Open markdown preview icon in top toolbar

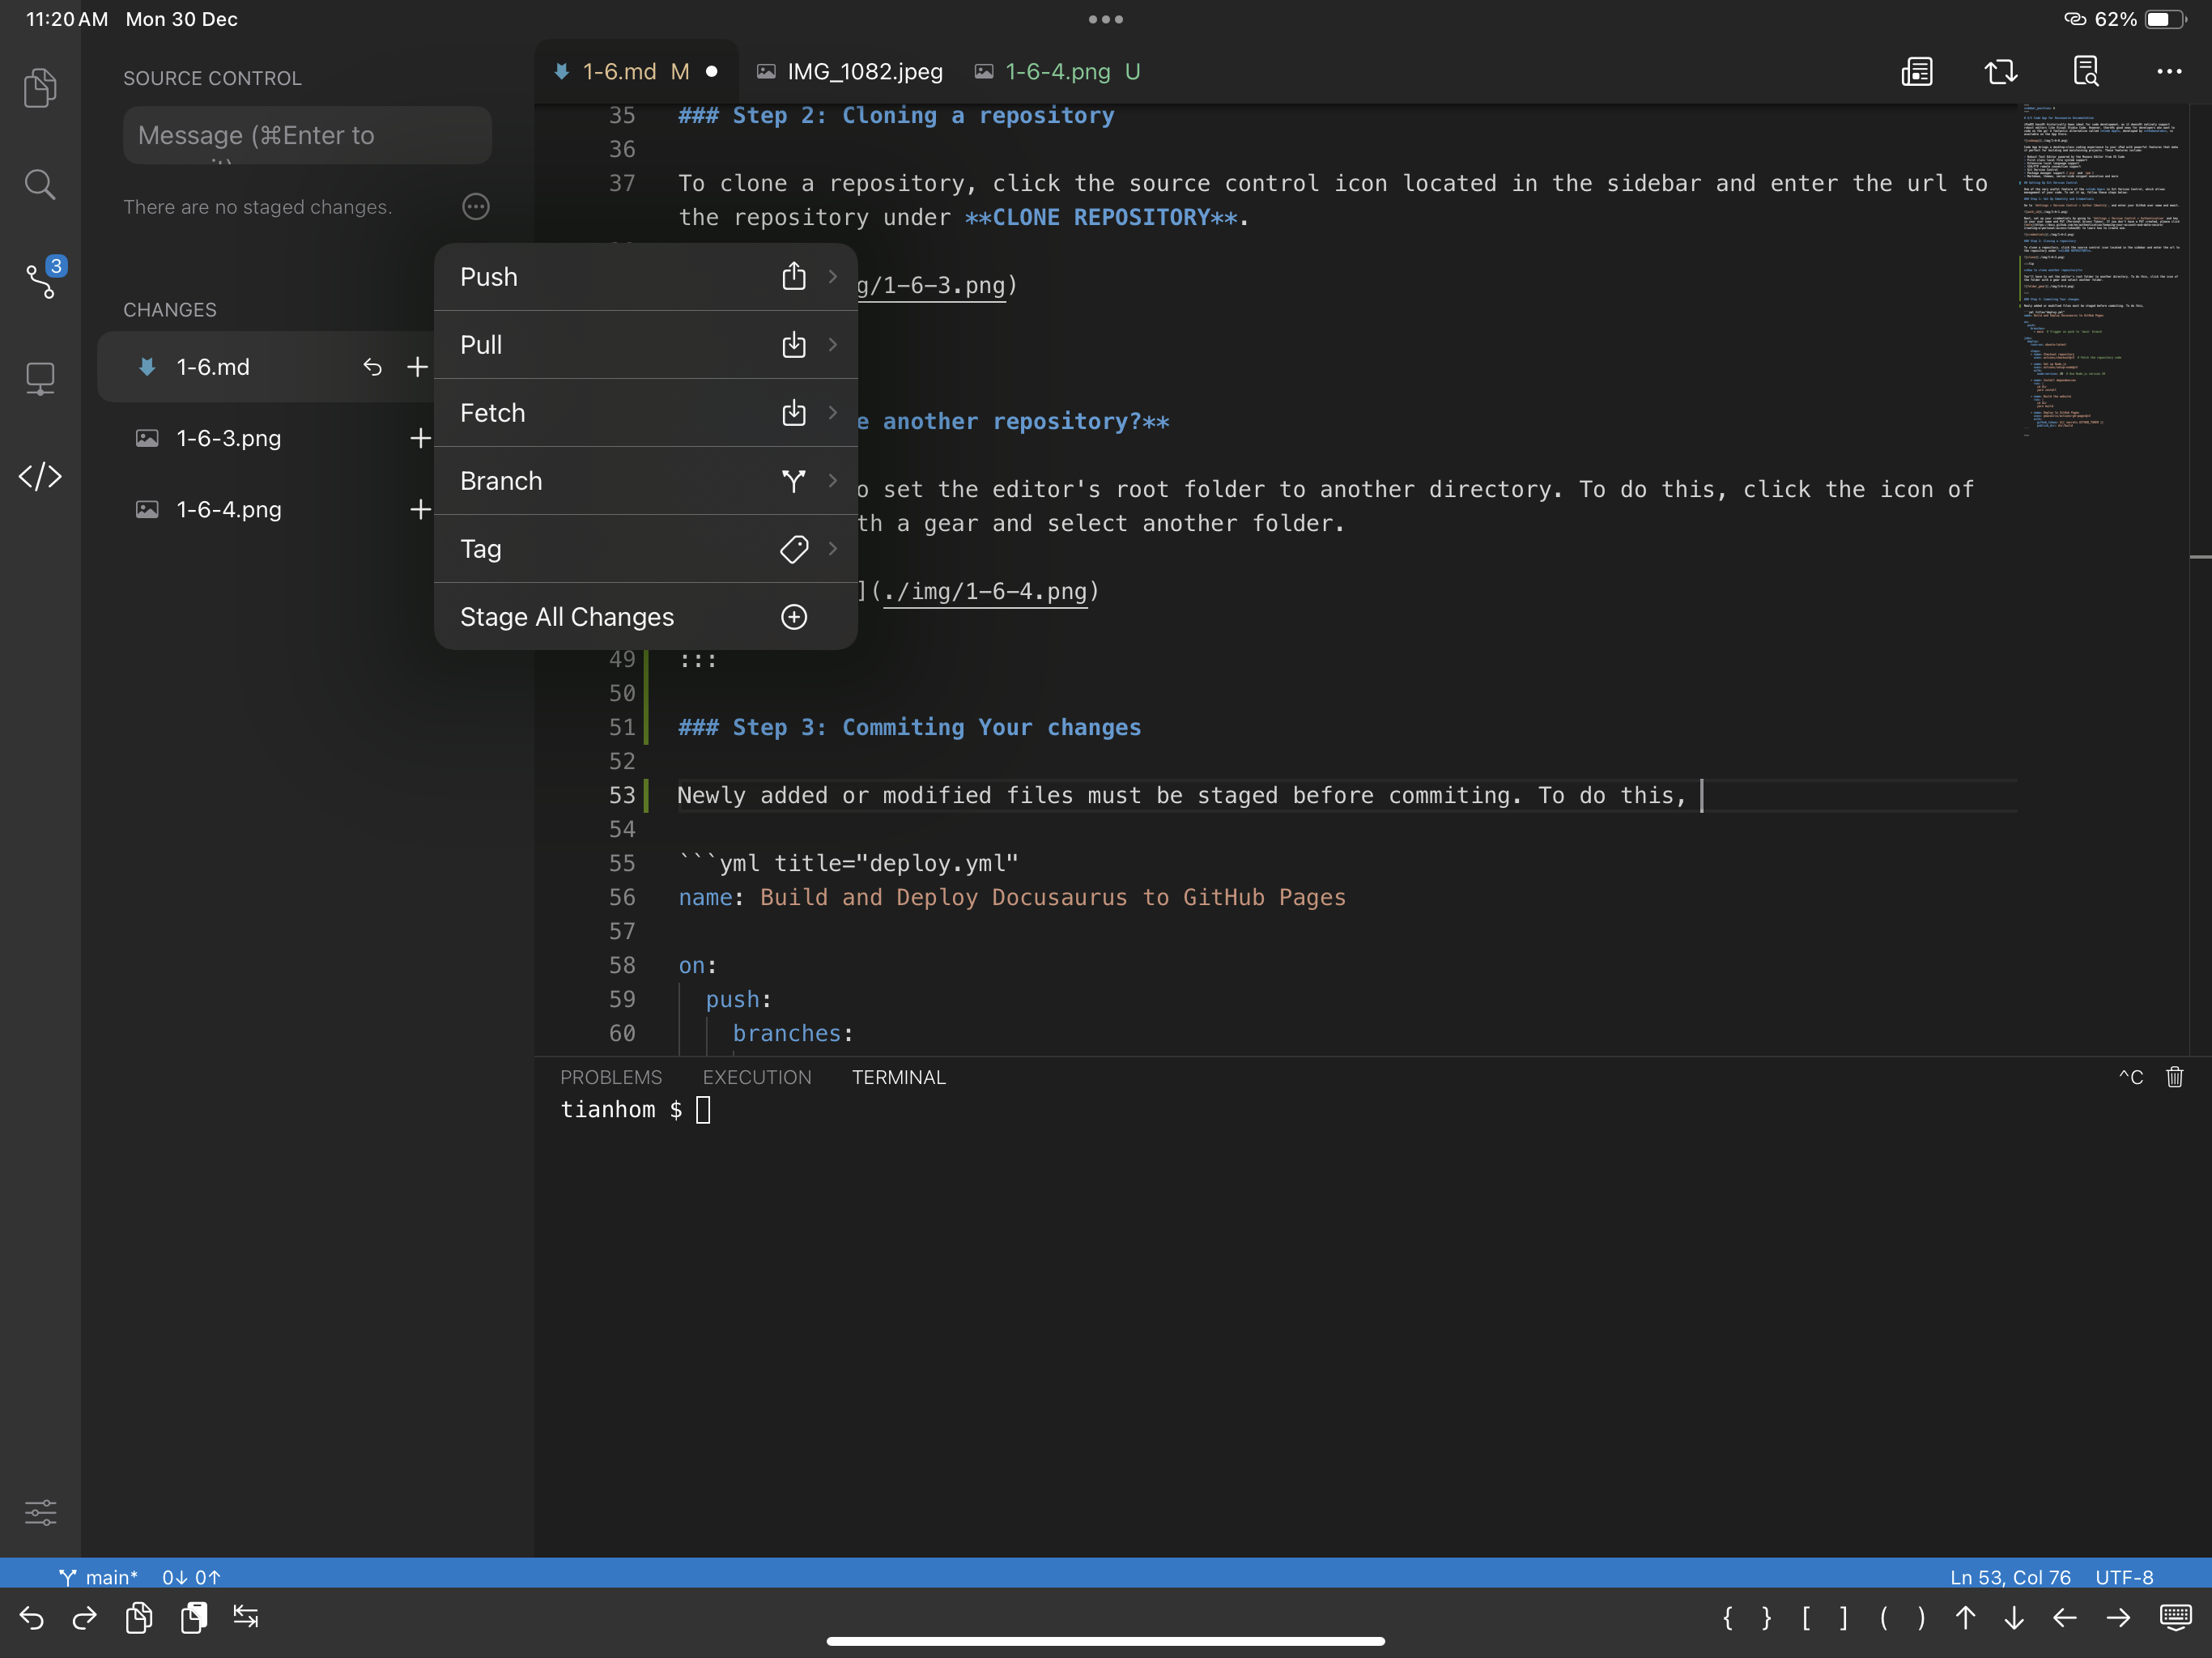click(x=1916, y=72)
